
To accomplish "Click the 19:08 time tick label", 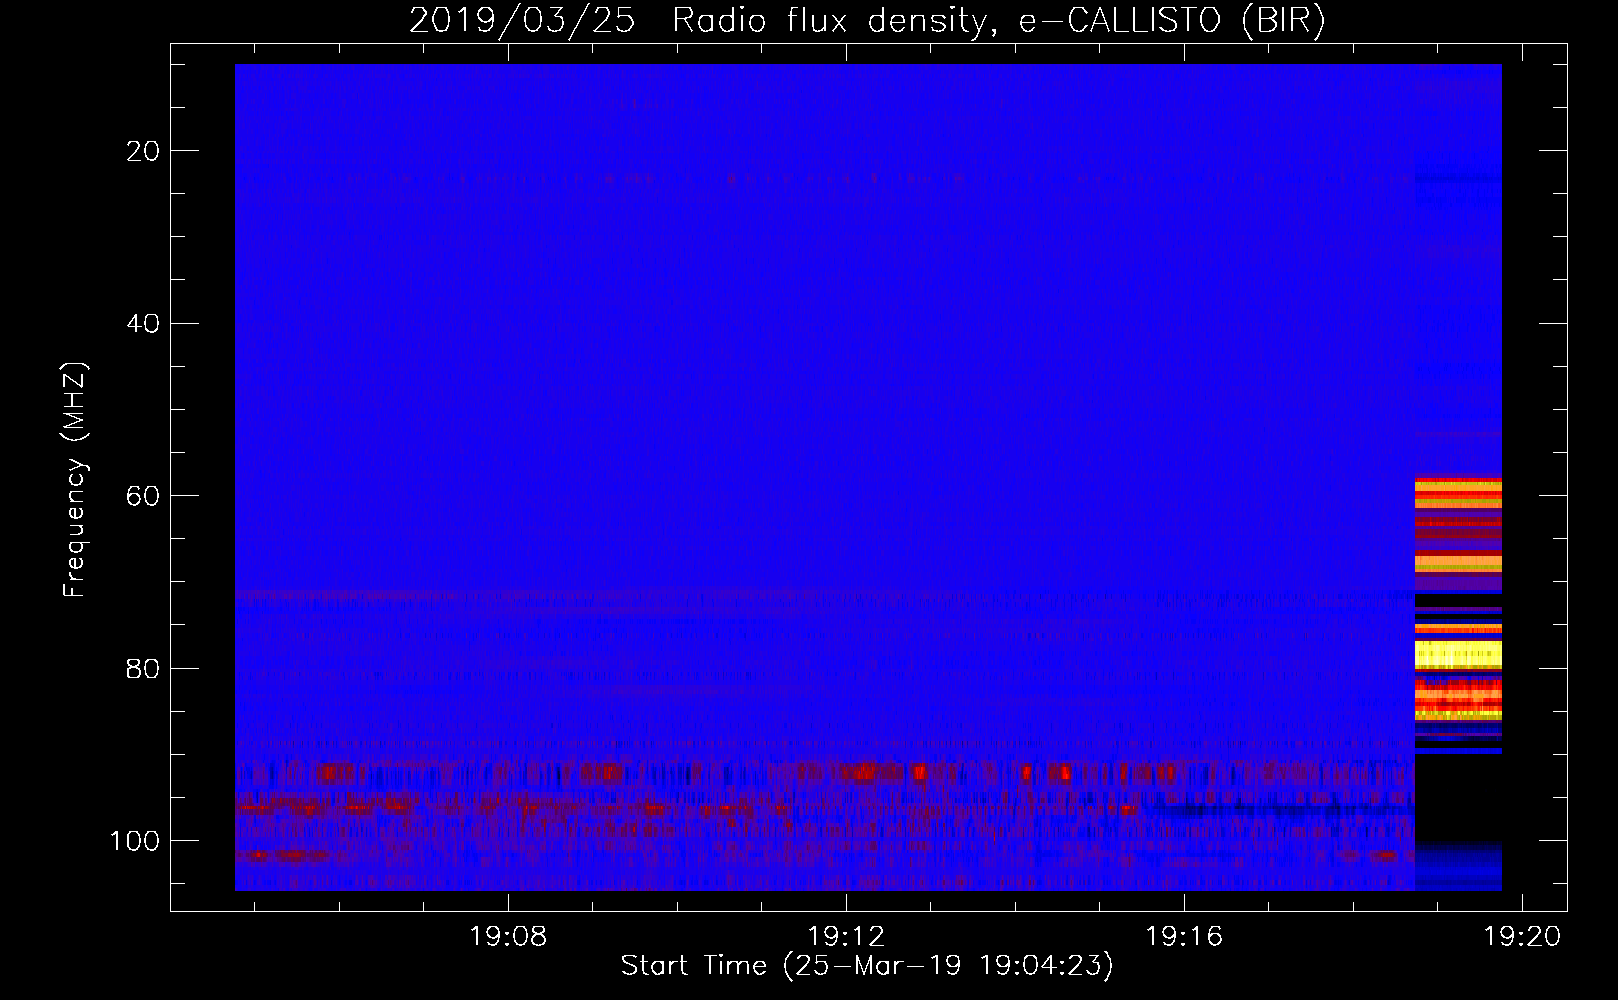I will tap(508, 937).
